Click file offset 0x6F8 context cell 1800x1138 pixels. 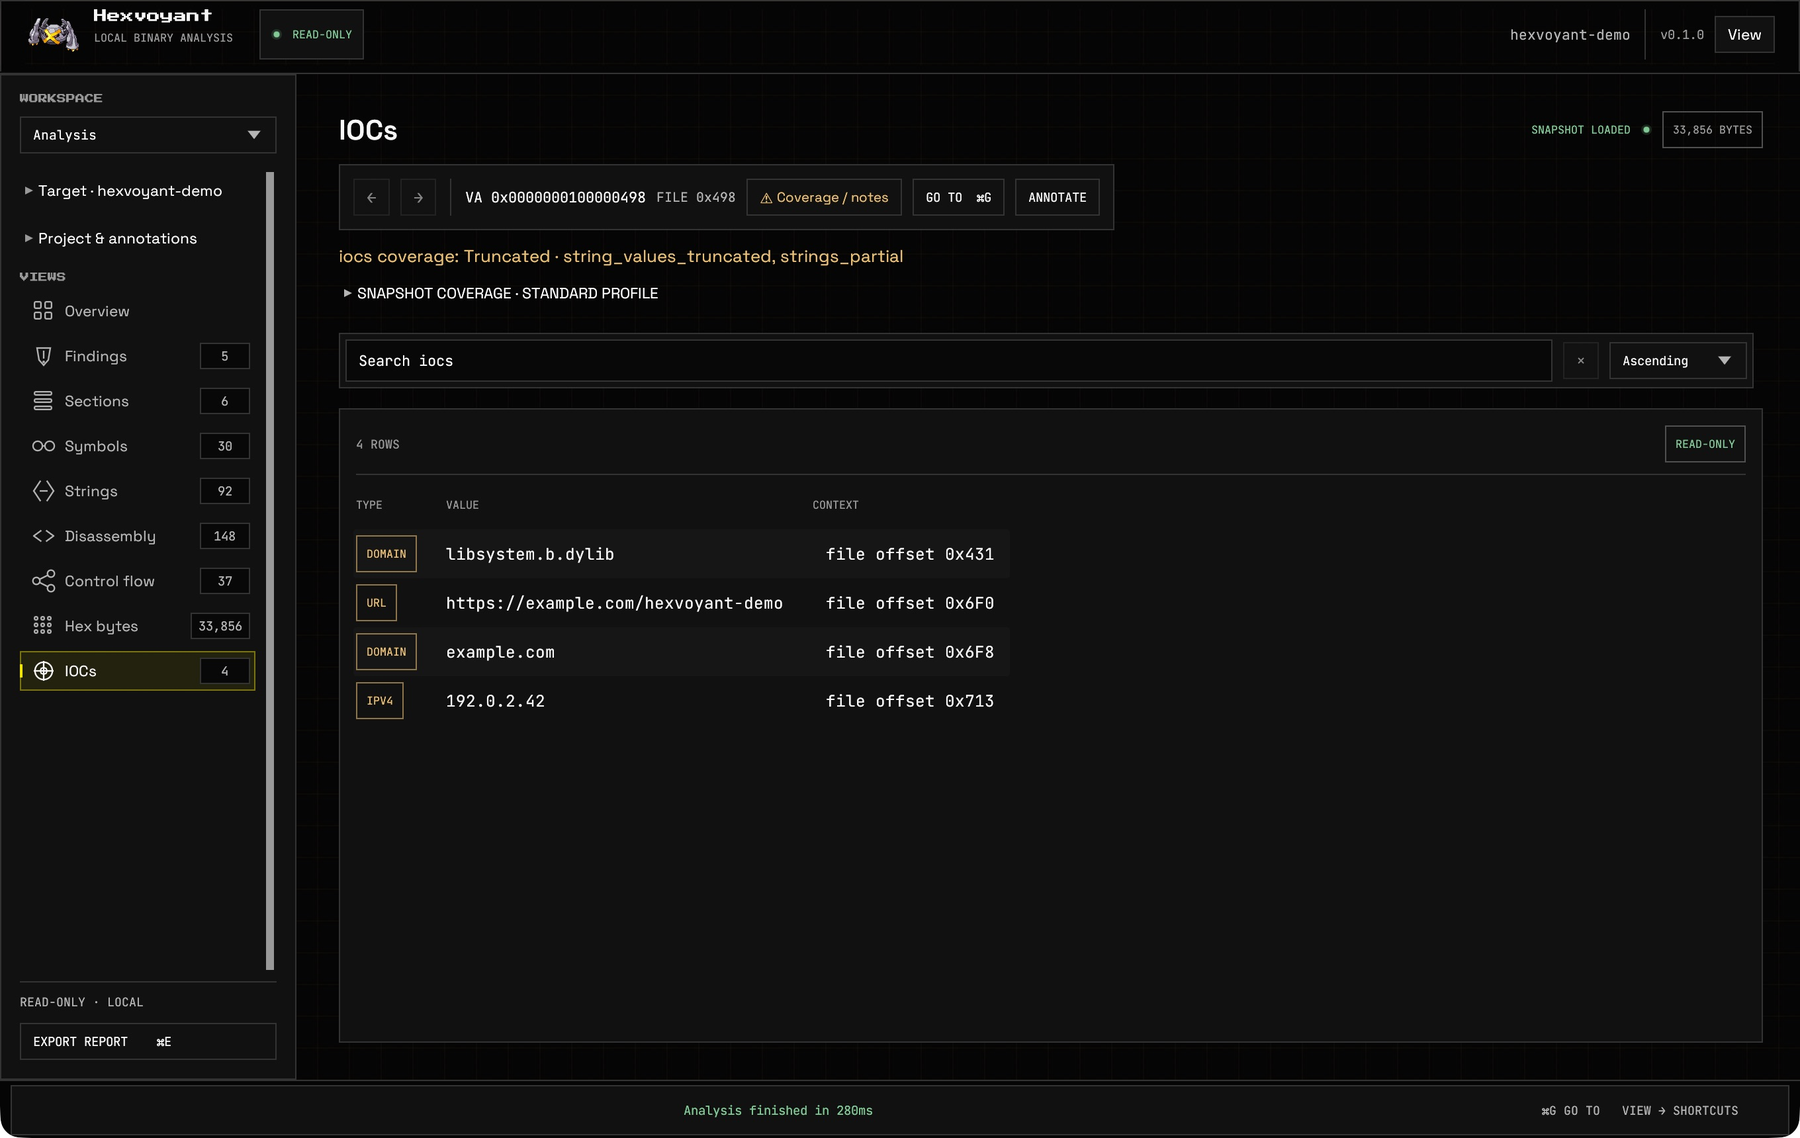point(910,652)
